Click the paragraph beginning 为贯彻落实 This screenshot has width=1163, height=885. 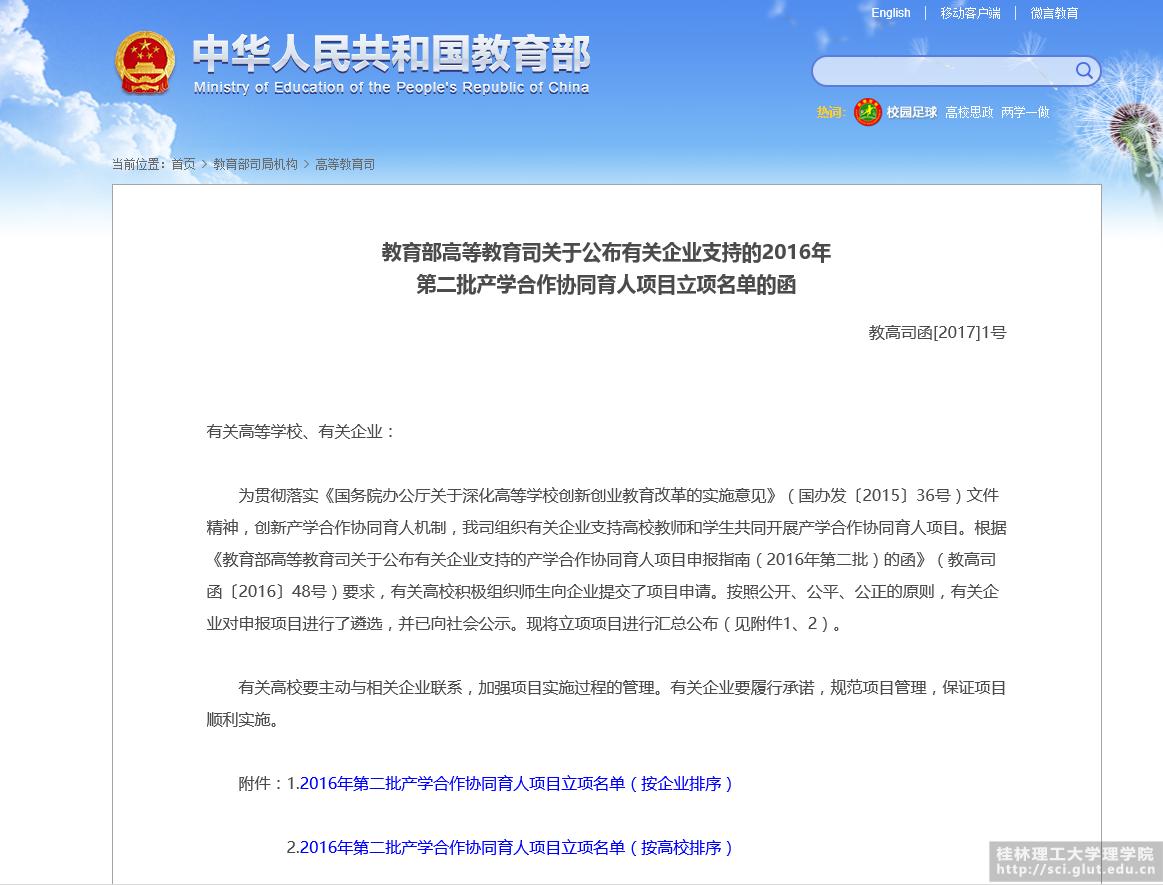point(606,559)
